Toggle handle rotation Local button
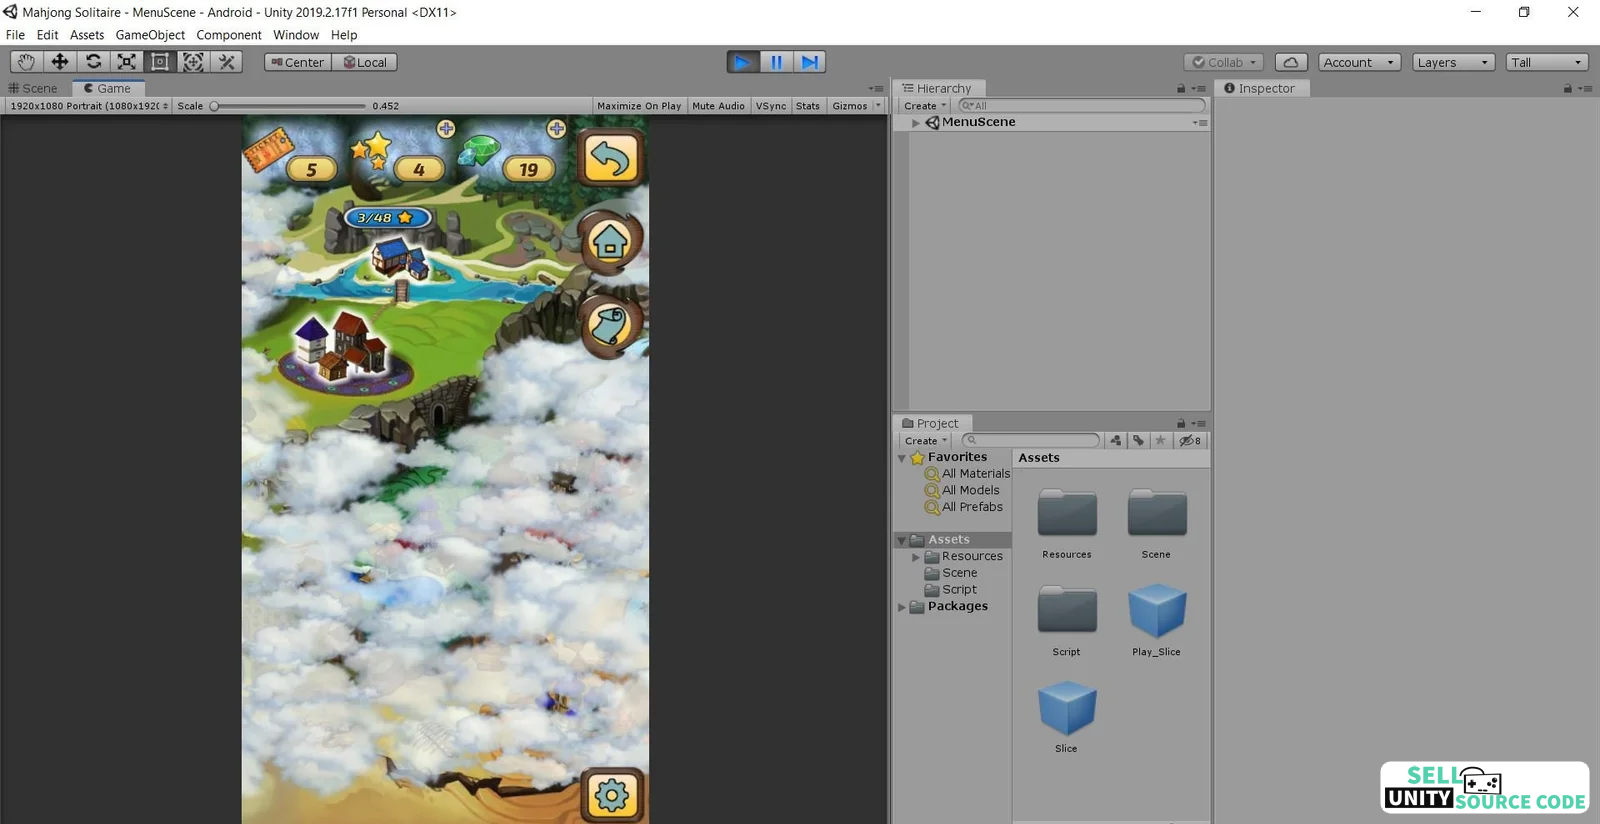The image size is (1600, 824). [x=365, y=62]
